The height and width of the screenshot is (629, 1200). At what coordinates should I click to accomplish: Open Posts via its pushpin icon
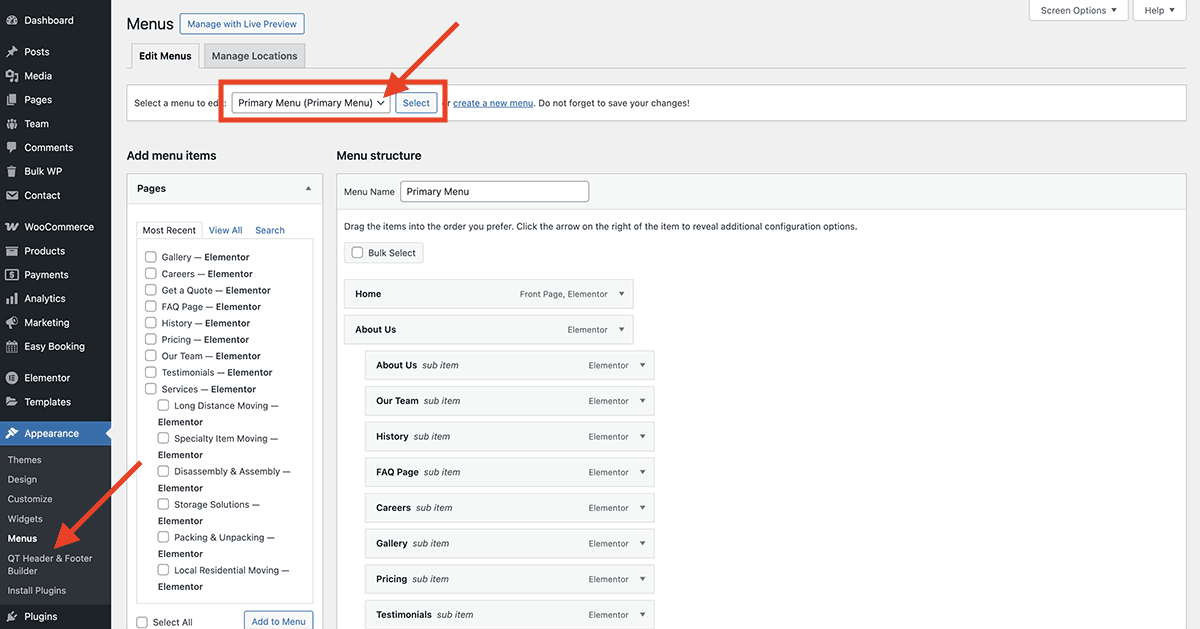[x=12, y=52]
